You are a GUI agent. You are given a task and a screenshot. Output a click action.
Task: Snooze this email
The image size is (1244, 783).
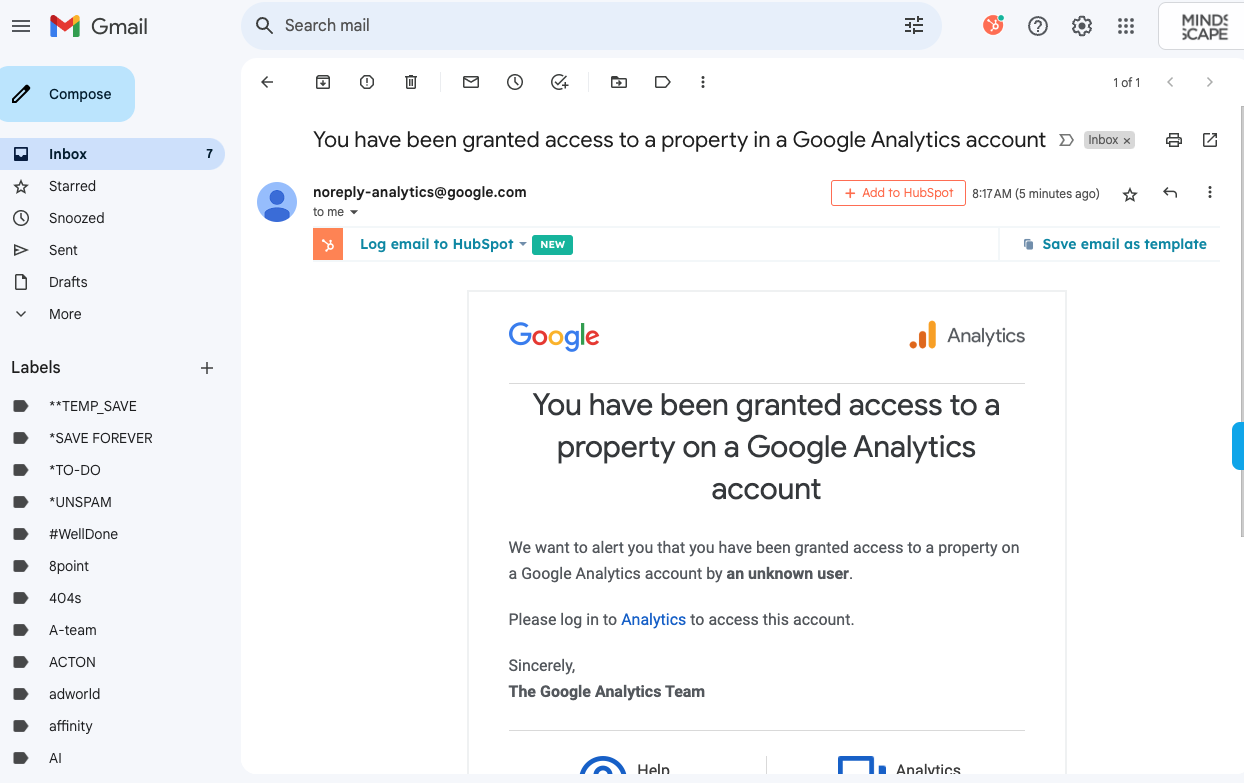click(x=514, y=82)
